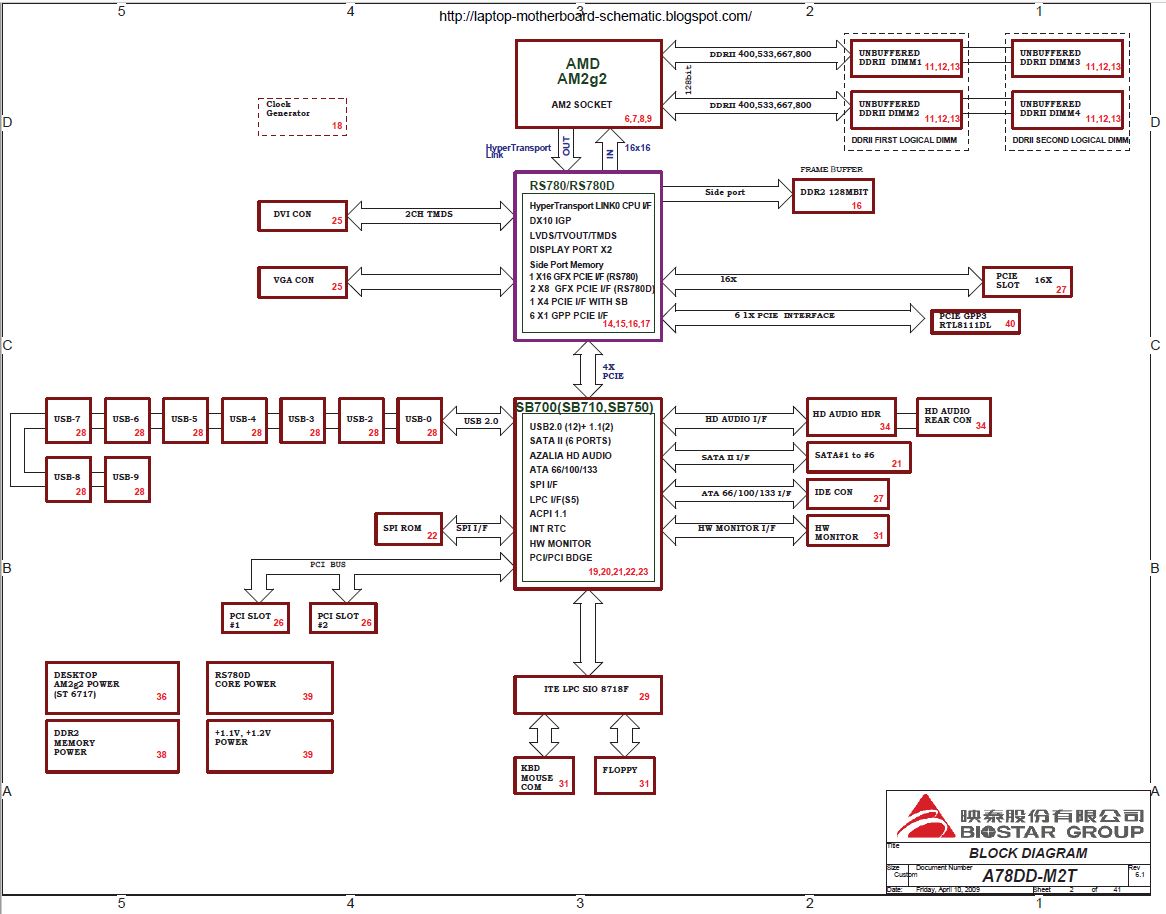Select the USB-9 block
The image size is (1166, 914).
point(126,478)
